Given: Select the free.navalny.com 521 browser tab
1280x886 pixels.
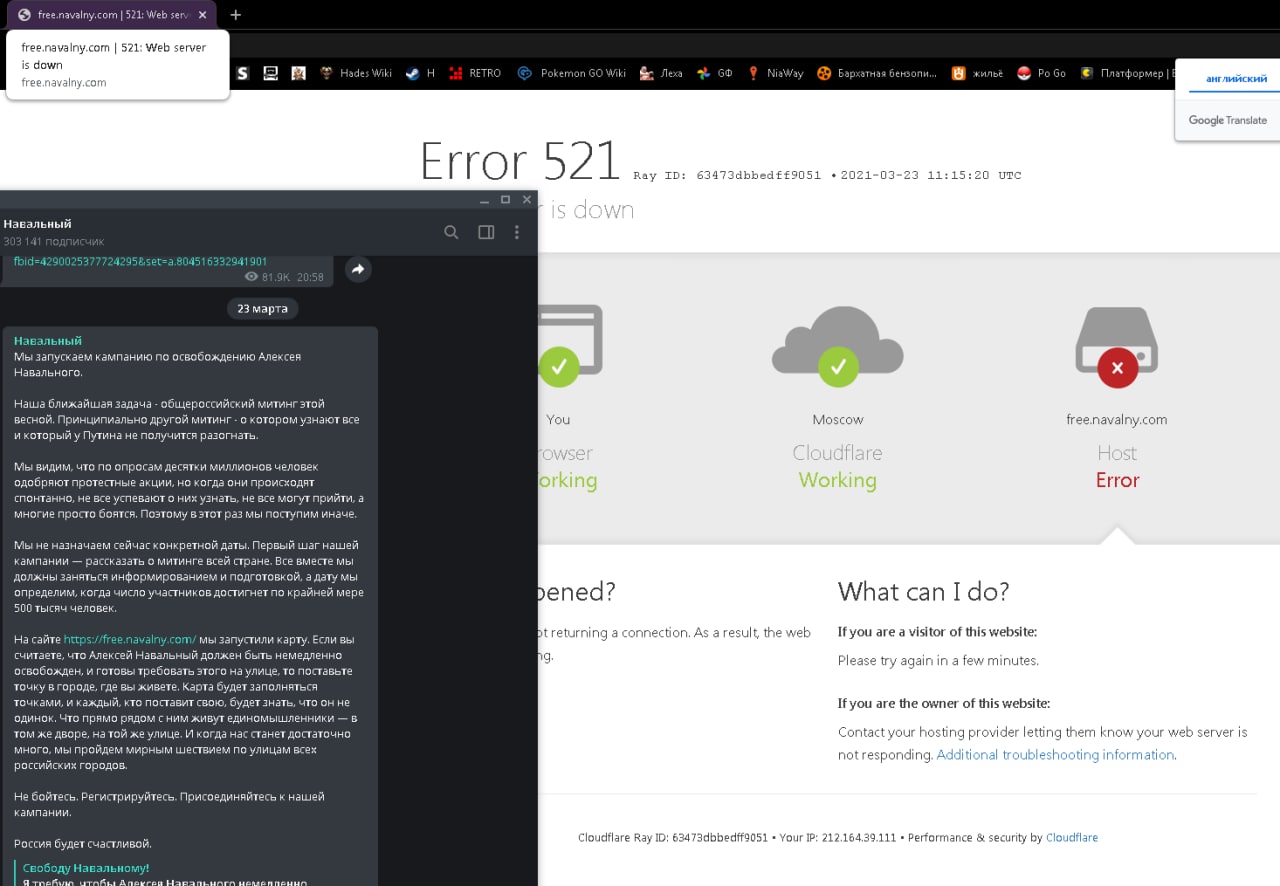Looking at the screenshot, I should click(x=112, y=15).
